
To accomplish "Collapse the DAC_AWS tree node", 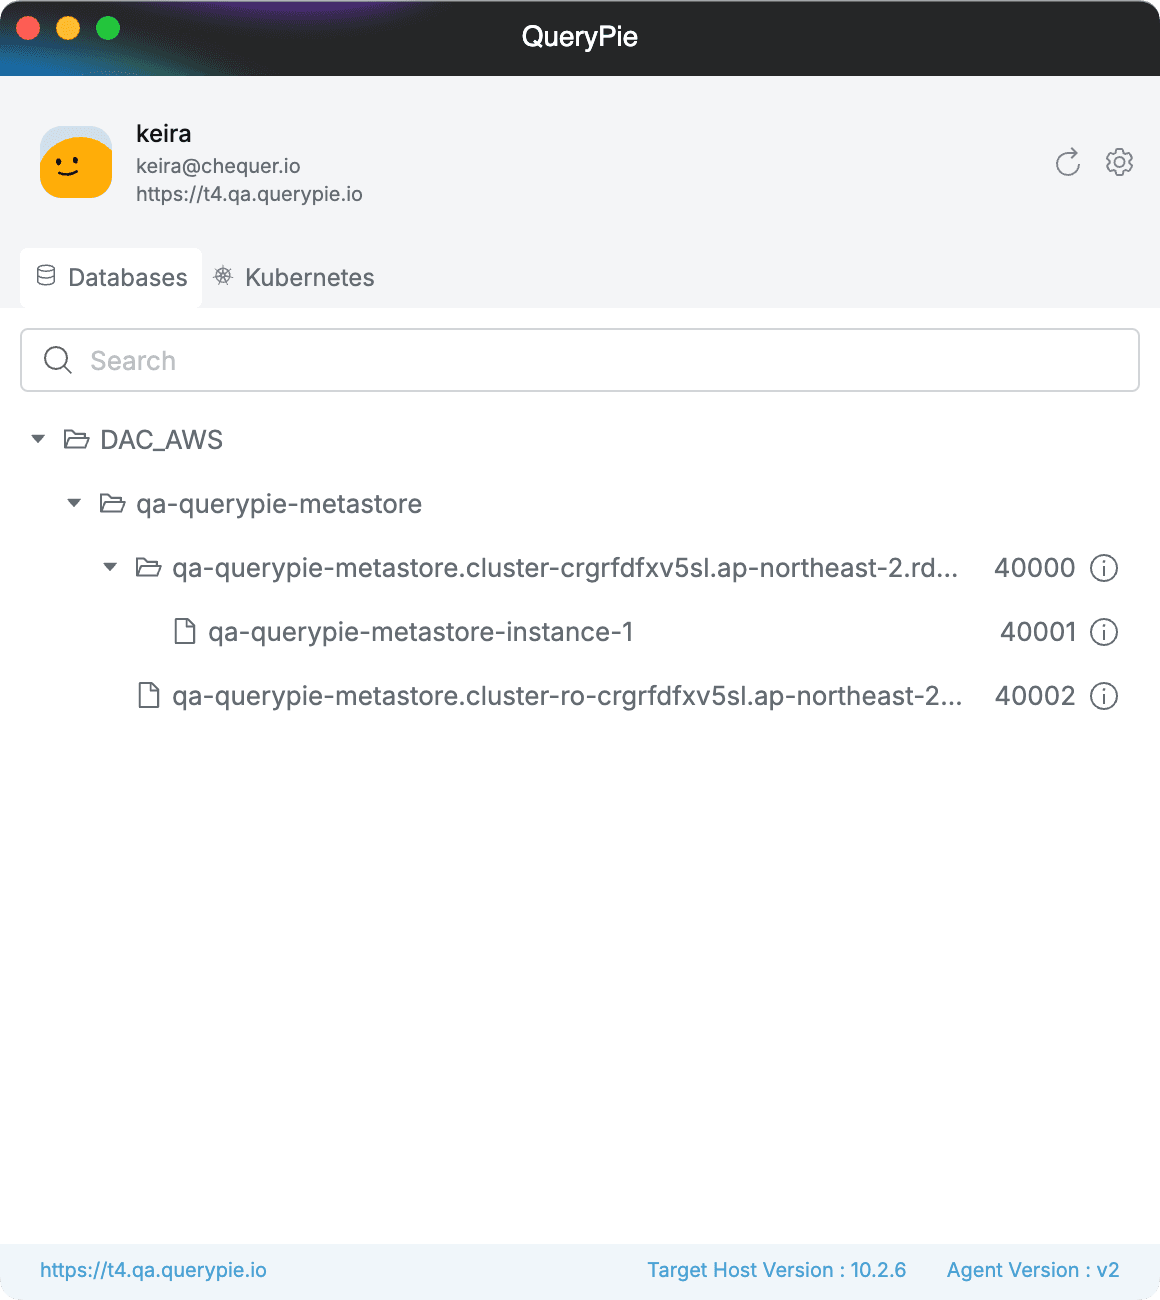I will pos(38,440).
